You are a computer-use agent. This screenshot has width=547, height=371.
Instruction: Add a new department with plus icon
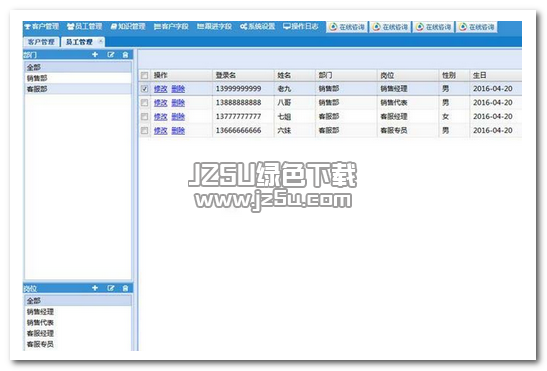(95, 55)
